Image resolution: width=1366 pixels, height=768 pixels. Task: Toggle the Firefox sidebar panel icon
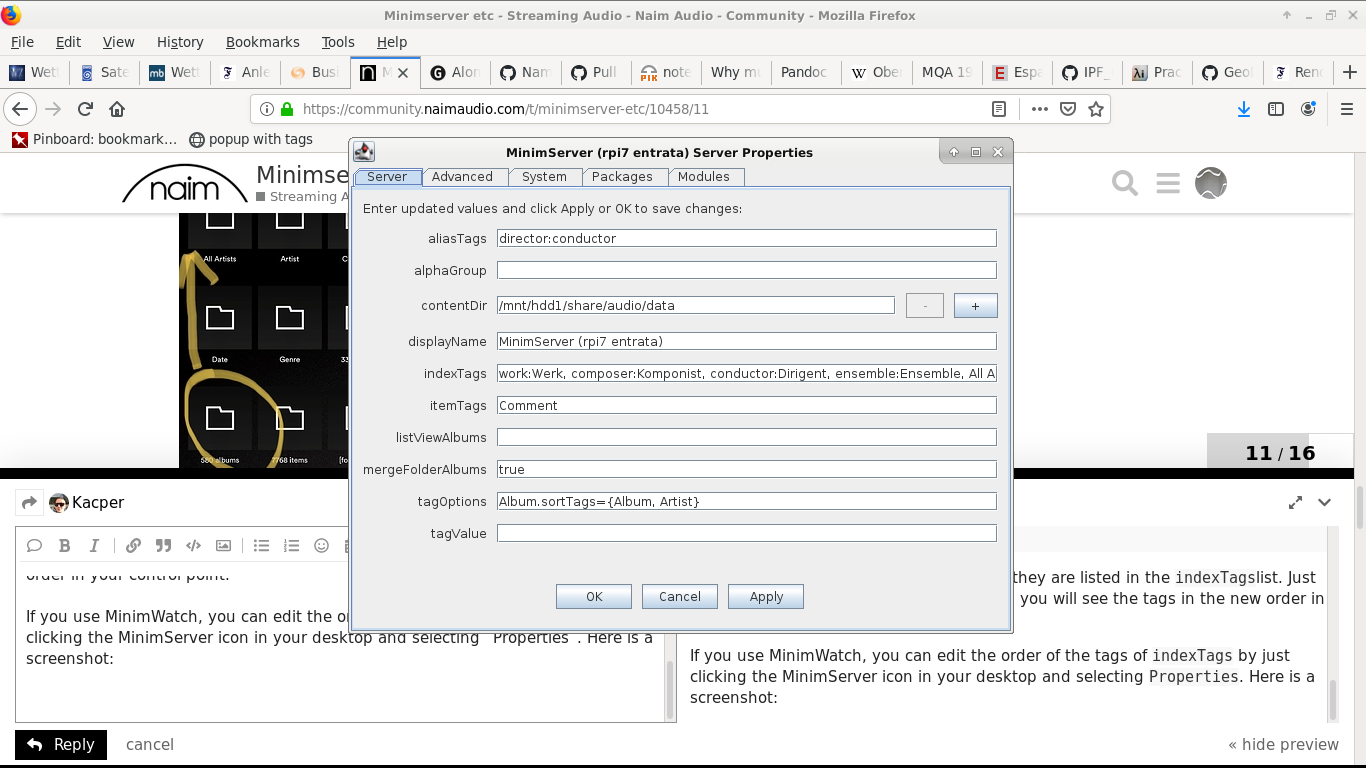[1276, 109]
